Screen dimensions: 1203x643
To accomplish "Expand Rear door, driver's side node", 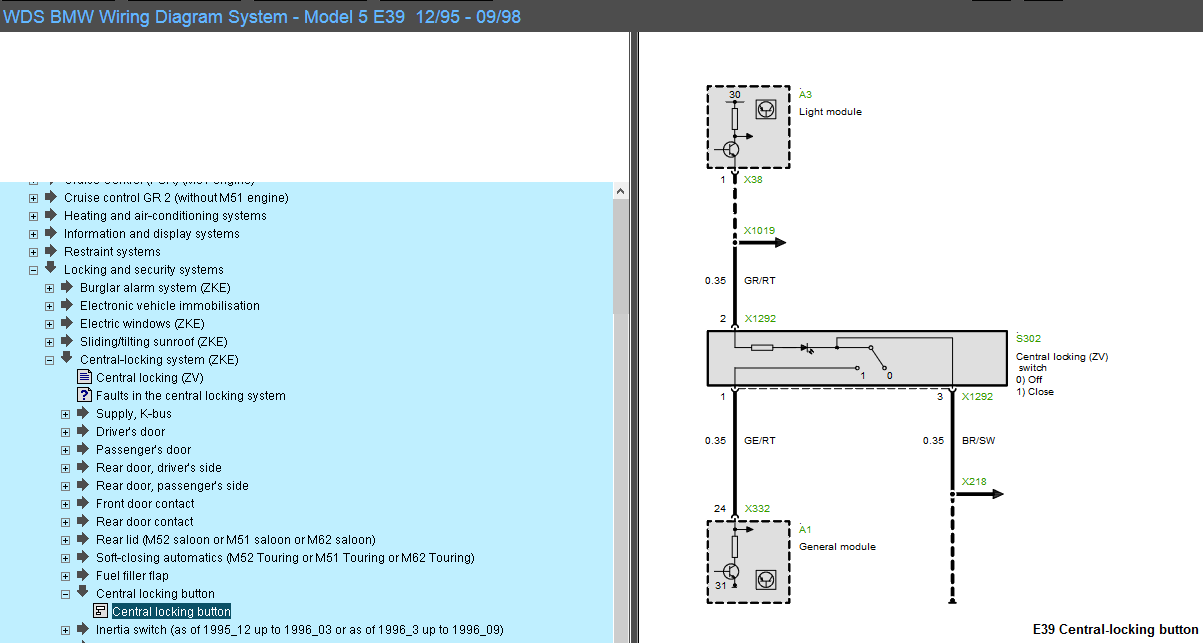I will (65, 468).
